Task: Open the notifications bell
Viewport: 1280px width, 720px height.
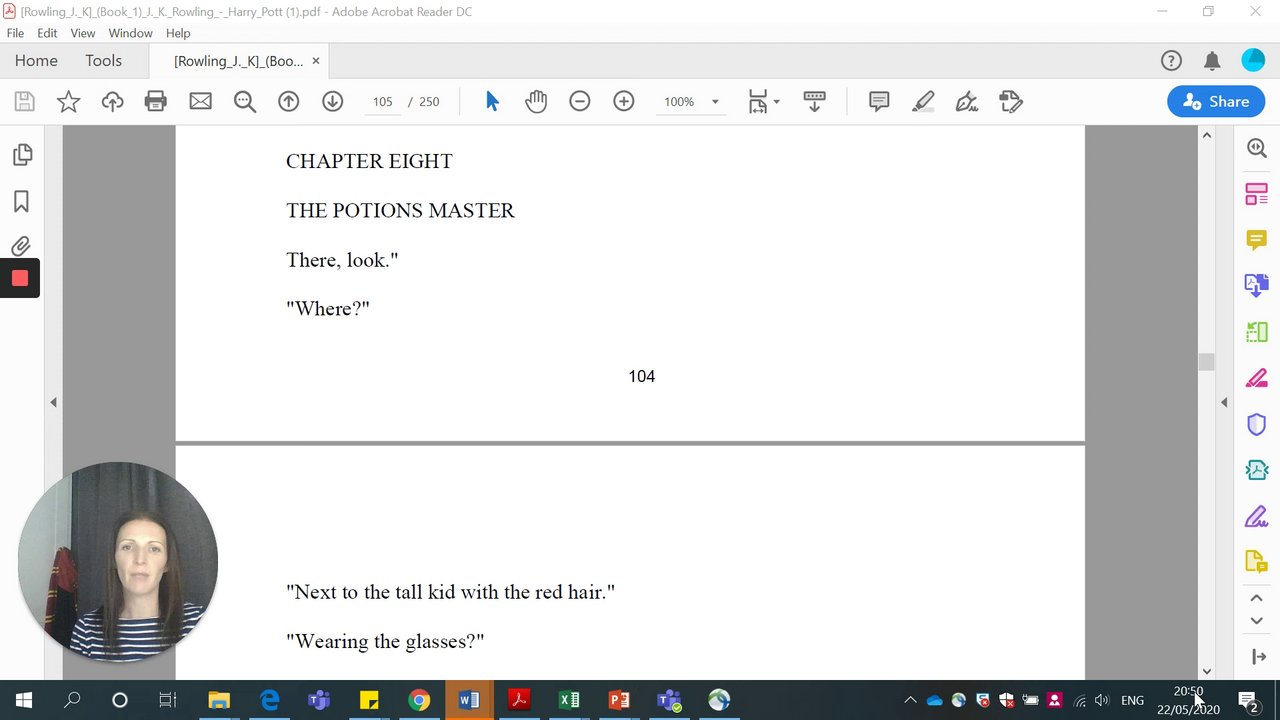Action: pyautogui.click(x=1212, y=61)
